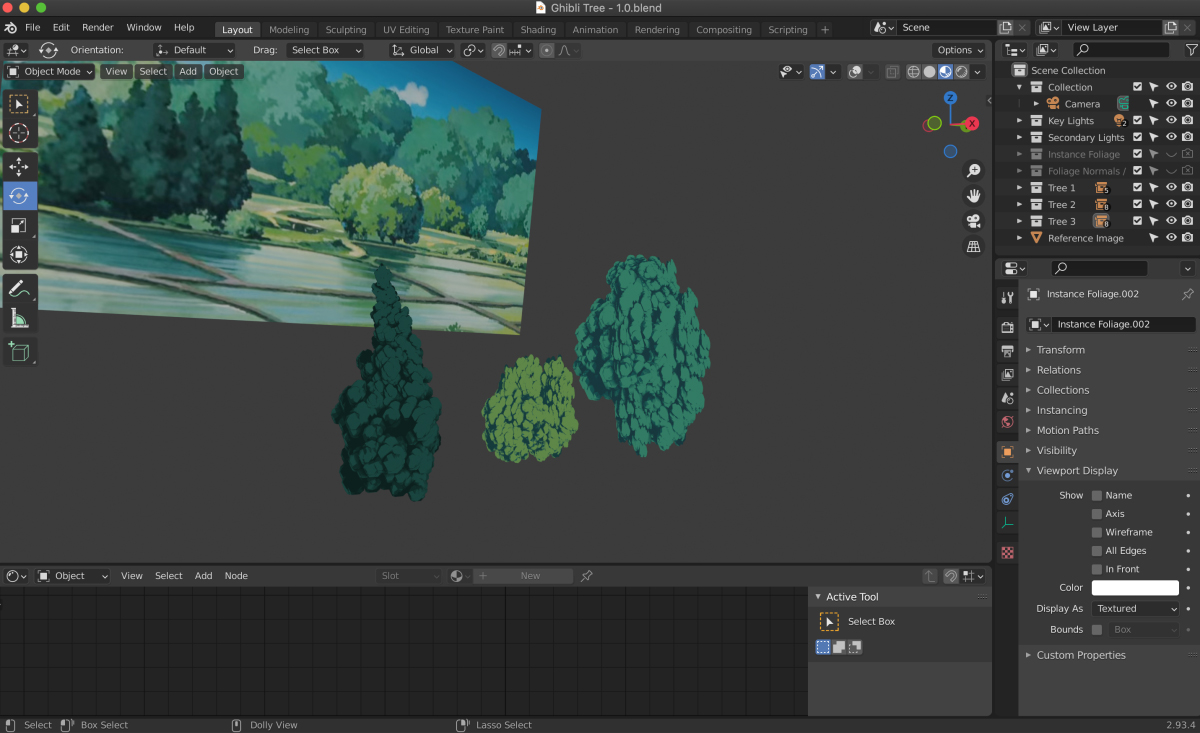Switch to the Sculpting workspace tab
This screenshot has width=1200, height=733.
(346, 30)
